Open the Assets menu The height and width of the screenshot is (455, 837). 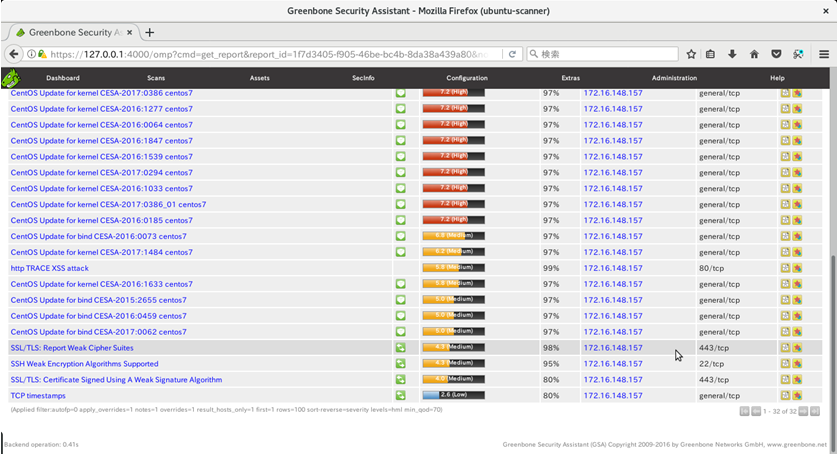tap(259, 78)
